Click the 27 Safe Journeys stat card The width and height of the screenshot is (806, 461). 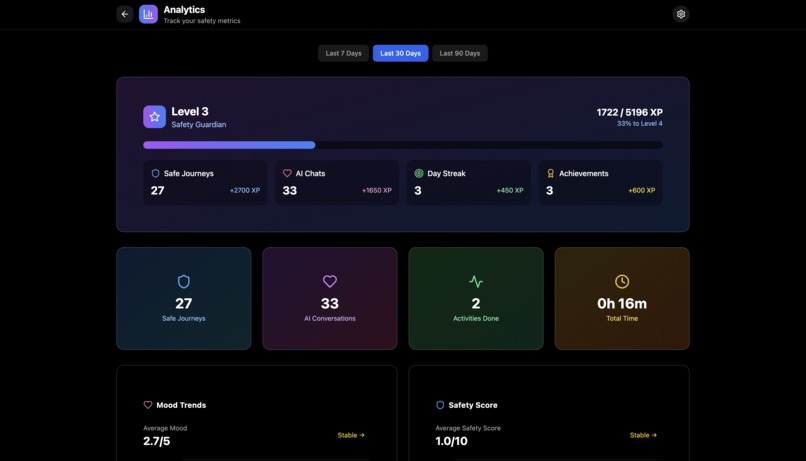(184, 299)
